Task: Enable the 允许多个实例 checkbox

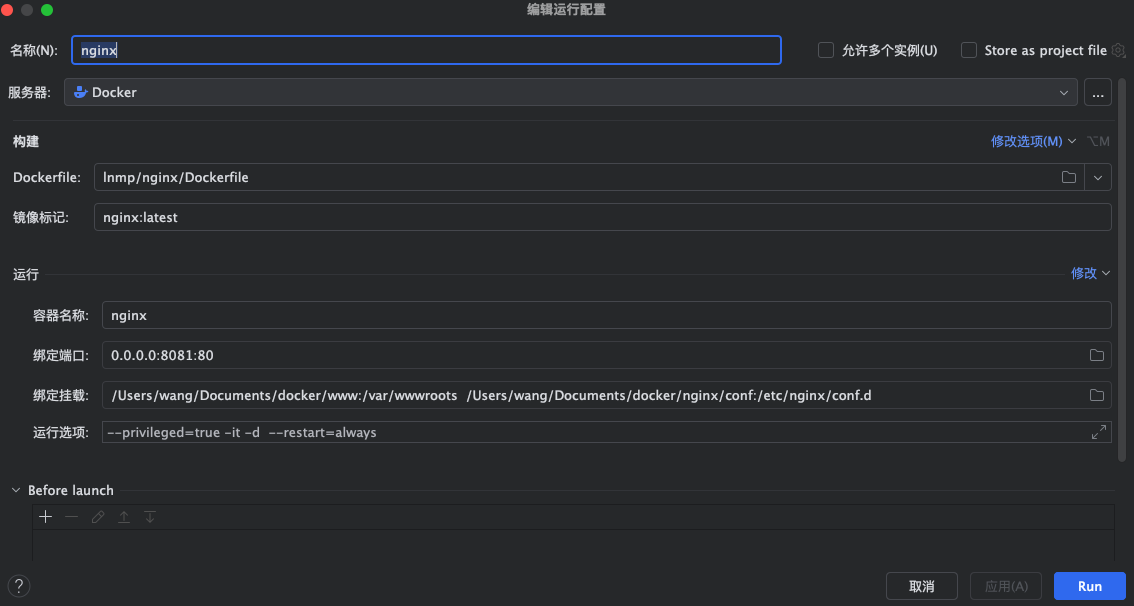Action: pos(825,50)
